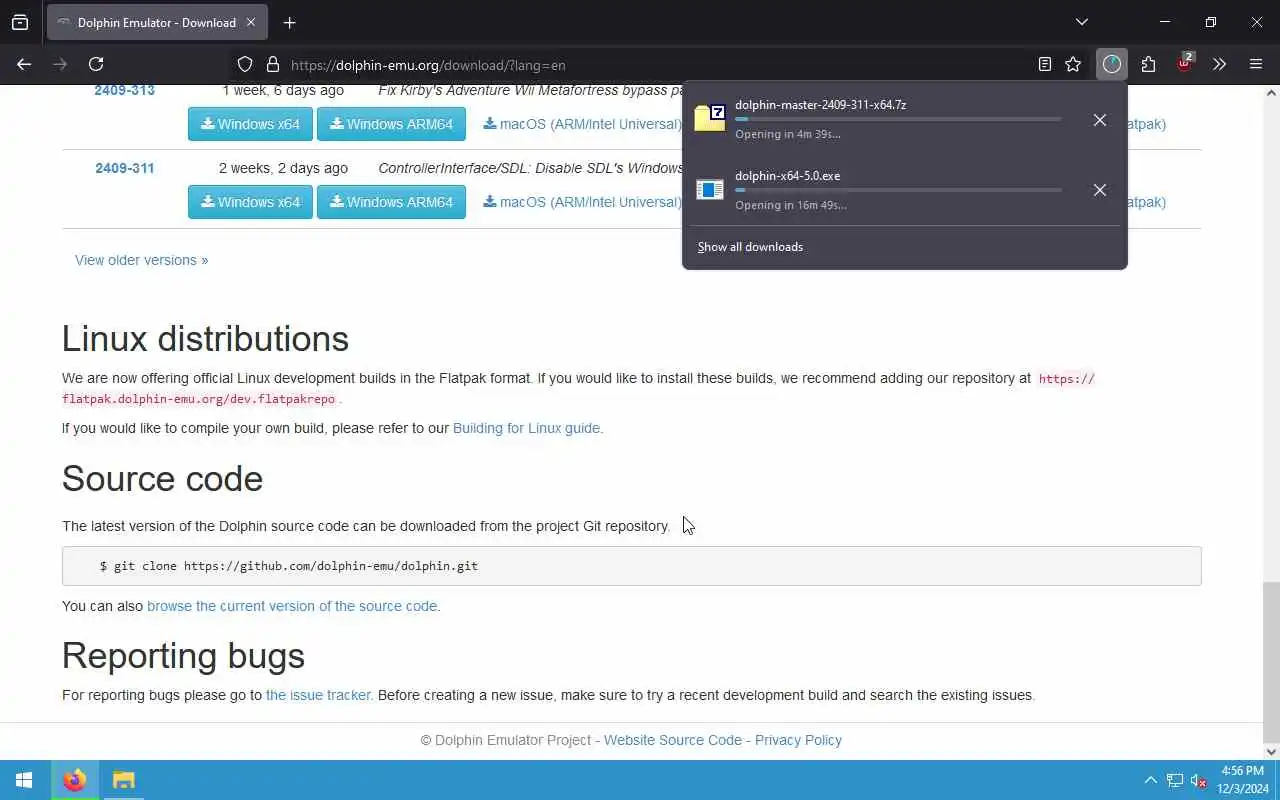Open Website Source Code footer link
The width and height of the screenshot is (1280, 800).
[x=673, y=740]
